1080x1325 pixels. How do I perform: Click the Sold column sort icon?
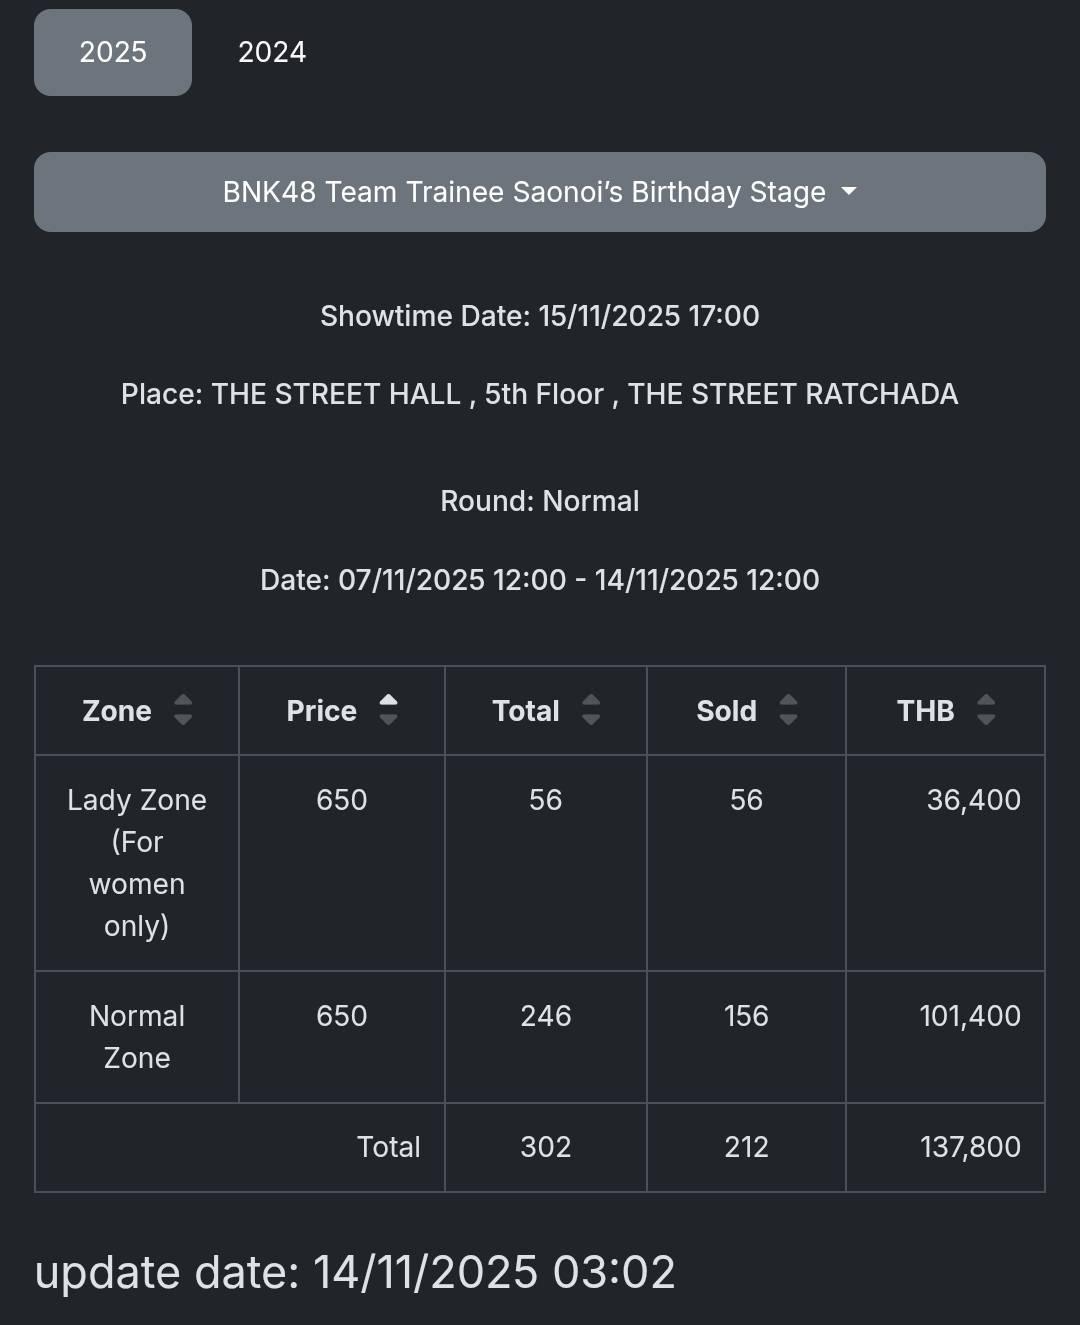788,710
